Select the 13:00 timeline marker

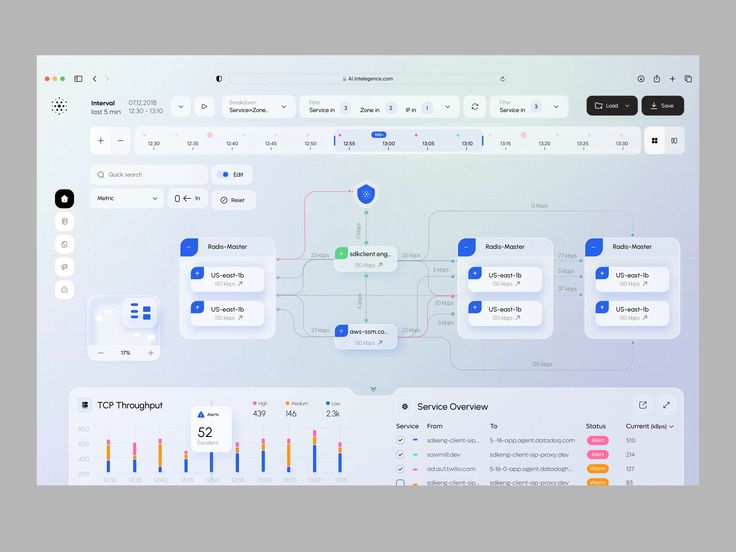(x=389, y=143)
